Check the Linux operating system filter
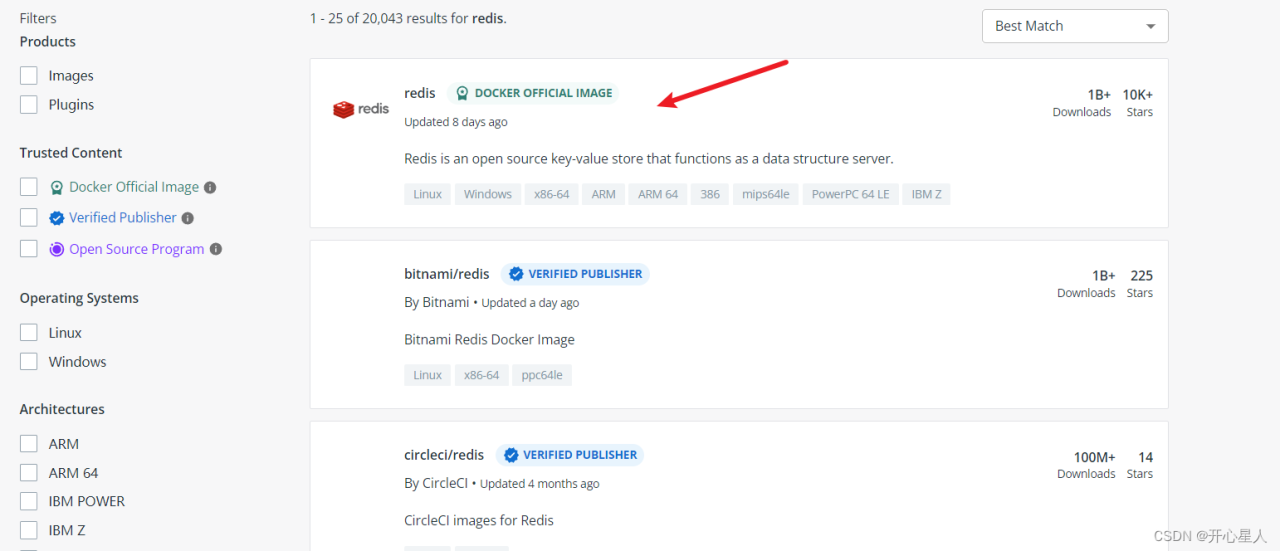 29,333
